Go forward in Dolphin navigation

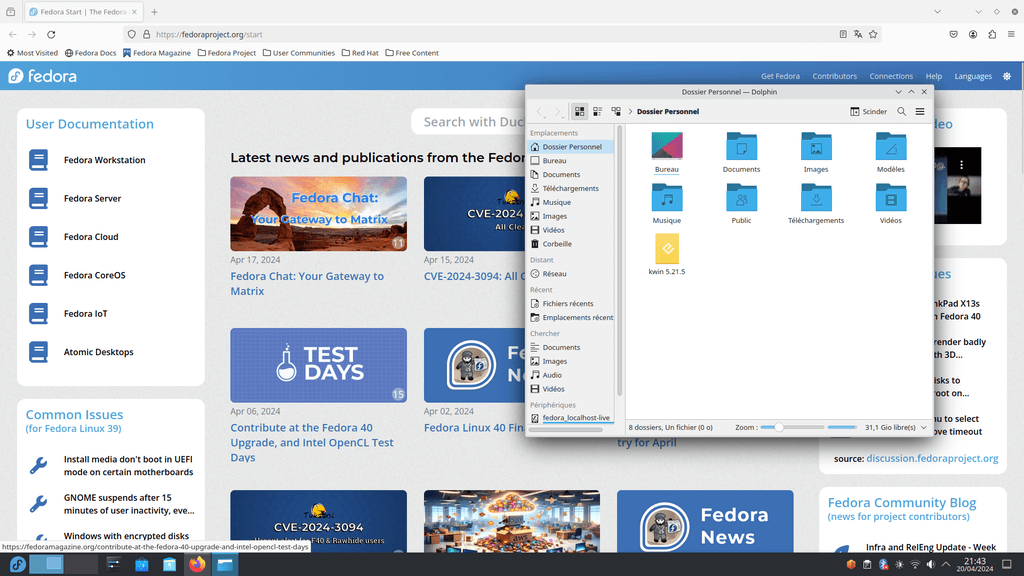point(557,112)
